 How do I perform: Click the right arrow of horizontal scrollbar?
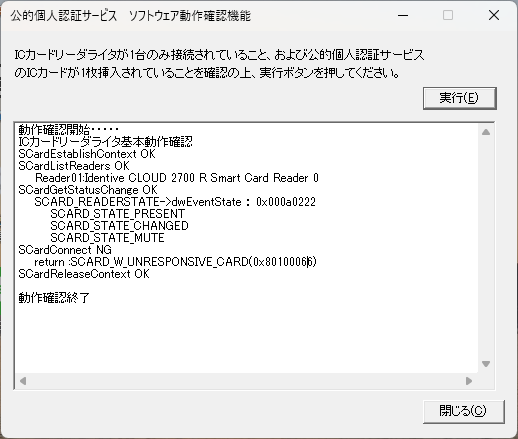[469, 381]
